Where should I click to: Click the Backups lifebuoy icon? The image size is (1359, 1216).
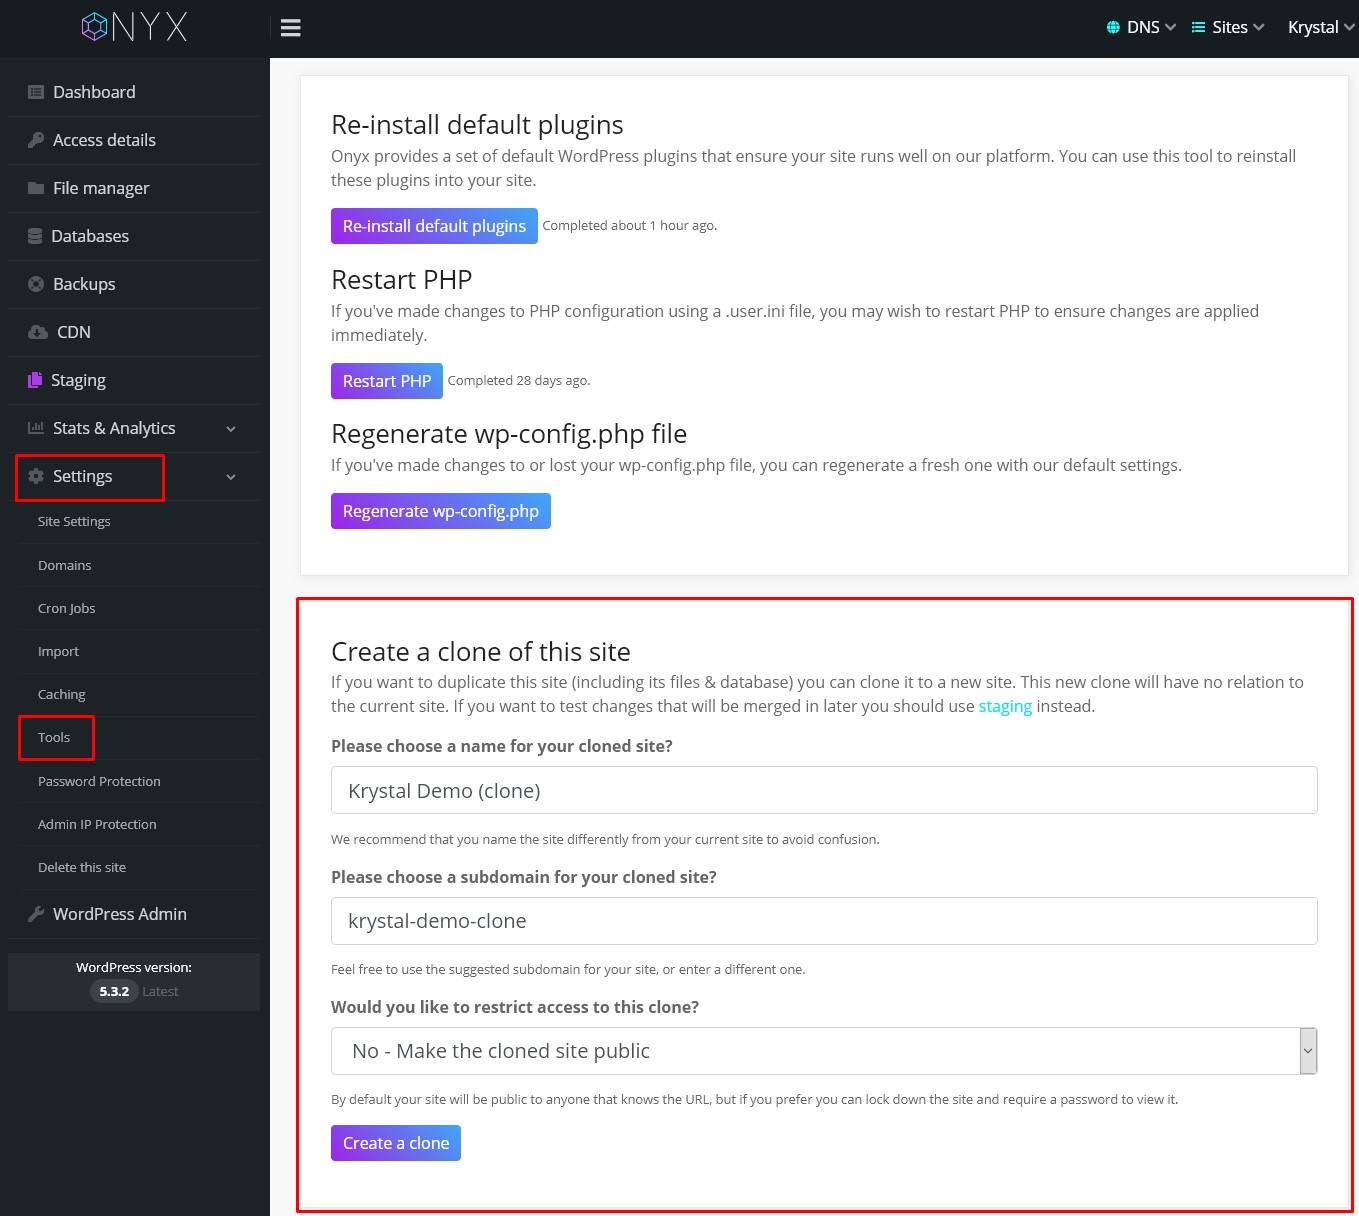coord(36,284)
